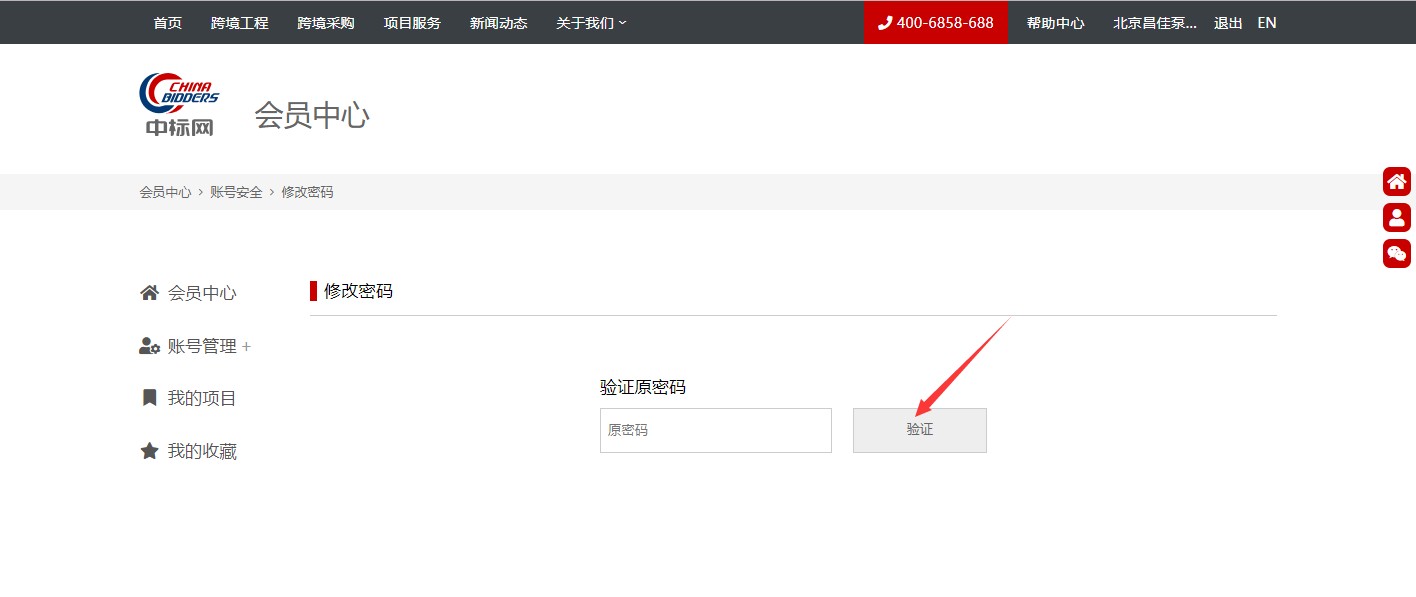
Task: Click the user-gear icon beside 账号管理
Action: coord(149,346)
